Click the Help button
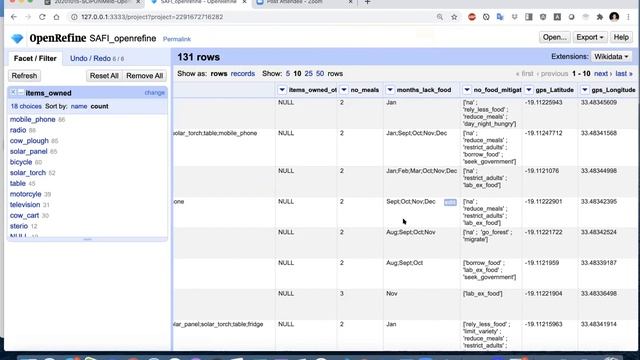Viewport: 640px width, 360px height. [x=621, y=37]
